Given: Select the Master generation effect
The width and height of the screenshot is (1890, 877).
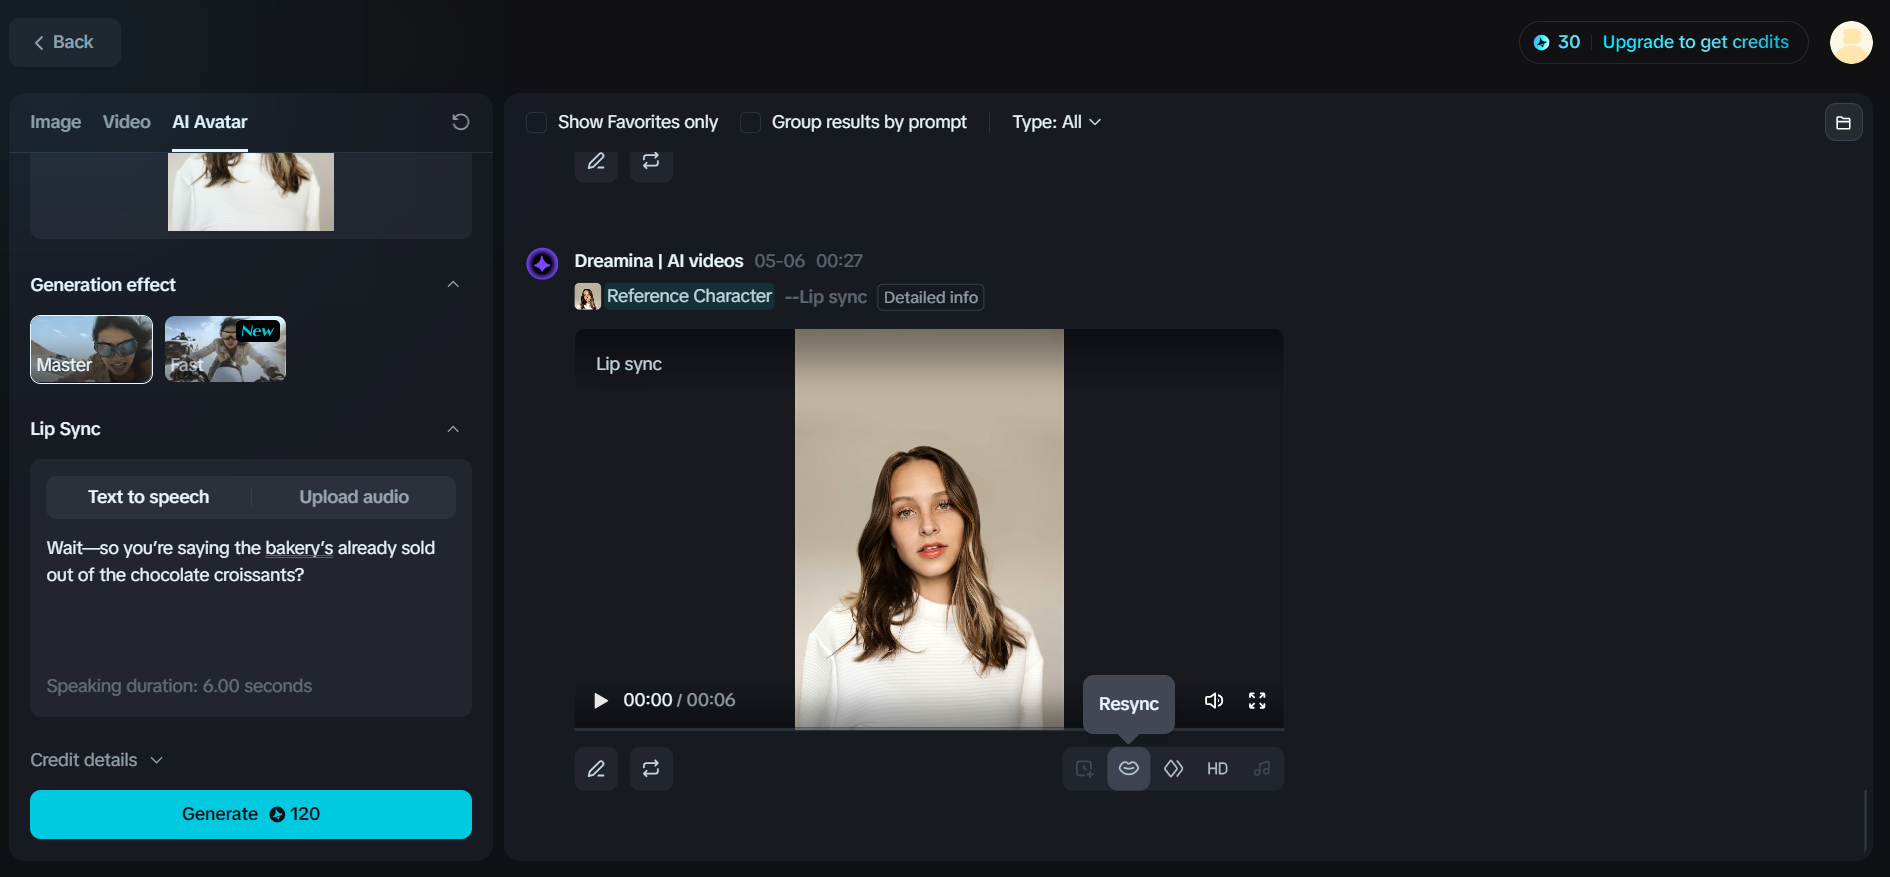Looking at the screenshot, I should tap(91, 349).
